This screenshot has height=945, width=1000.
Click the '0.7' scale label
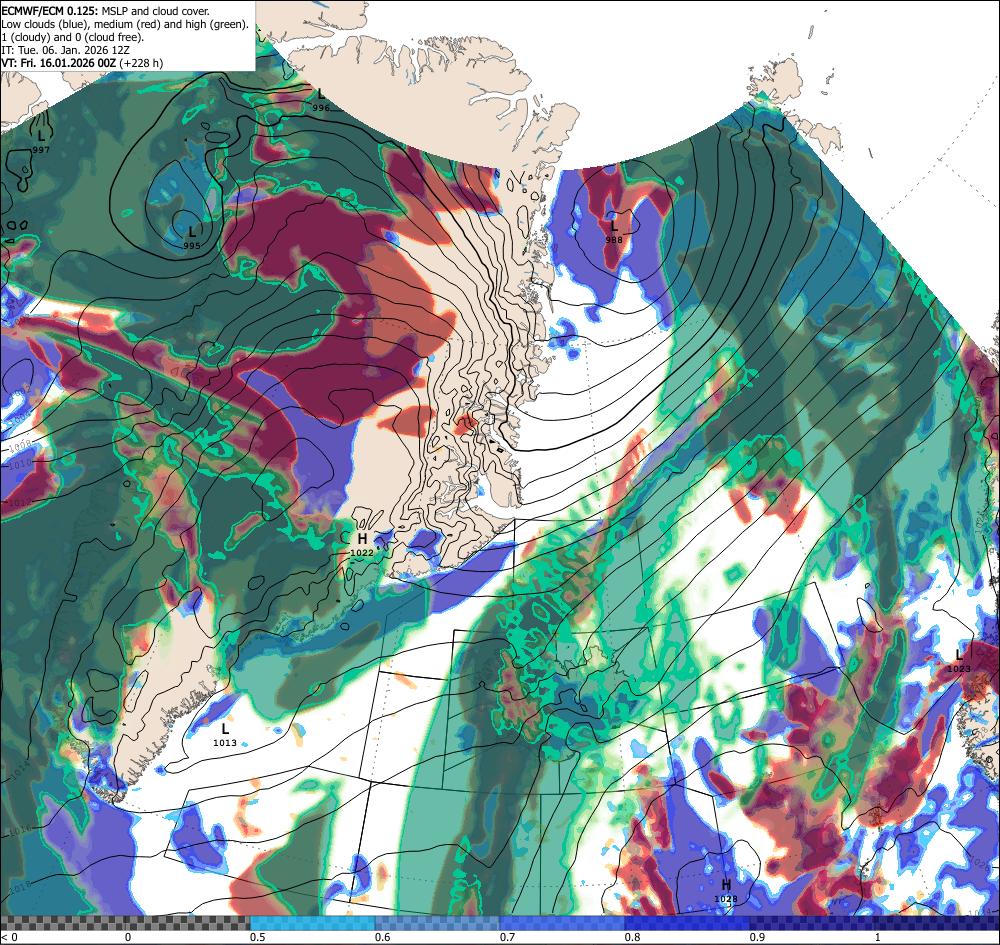(x=507, y=937)
